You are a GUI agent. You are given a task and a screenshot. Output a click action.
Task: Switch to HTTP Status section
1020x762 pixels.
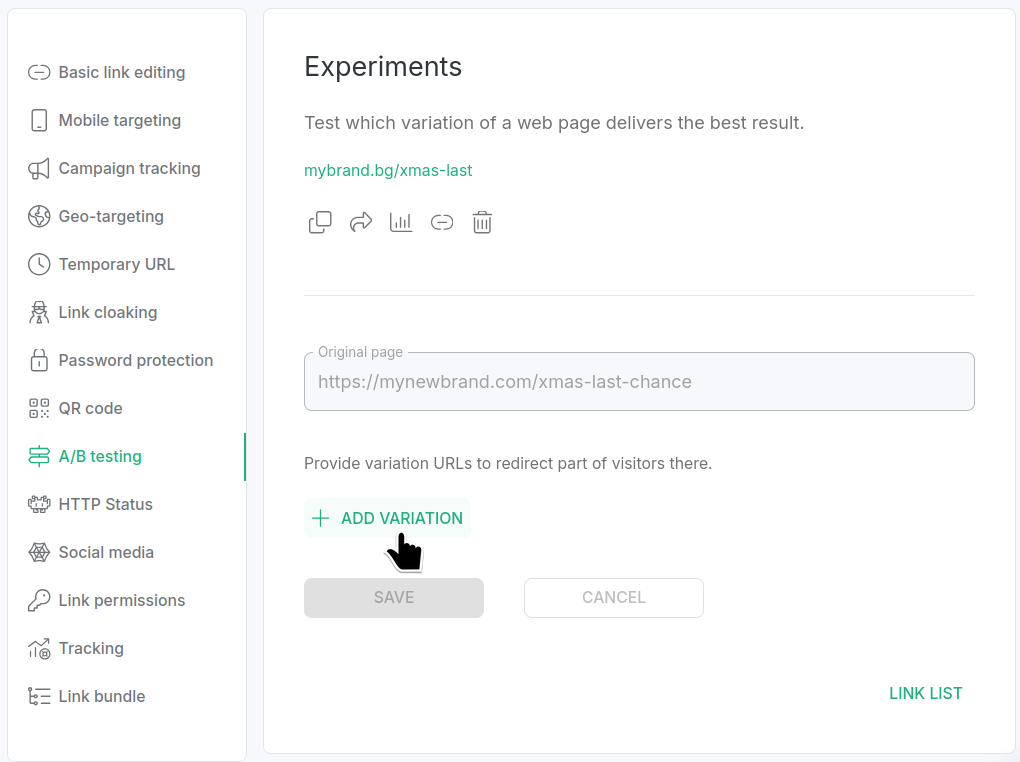tap(105, 504)
